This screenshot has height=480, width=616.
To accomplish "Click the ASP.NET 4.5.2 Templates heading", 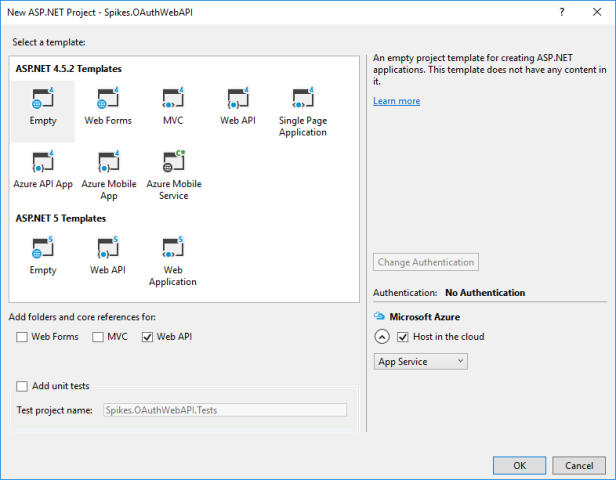I will [69, 69].
